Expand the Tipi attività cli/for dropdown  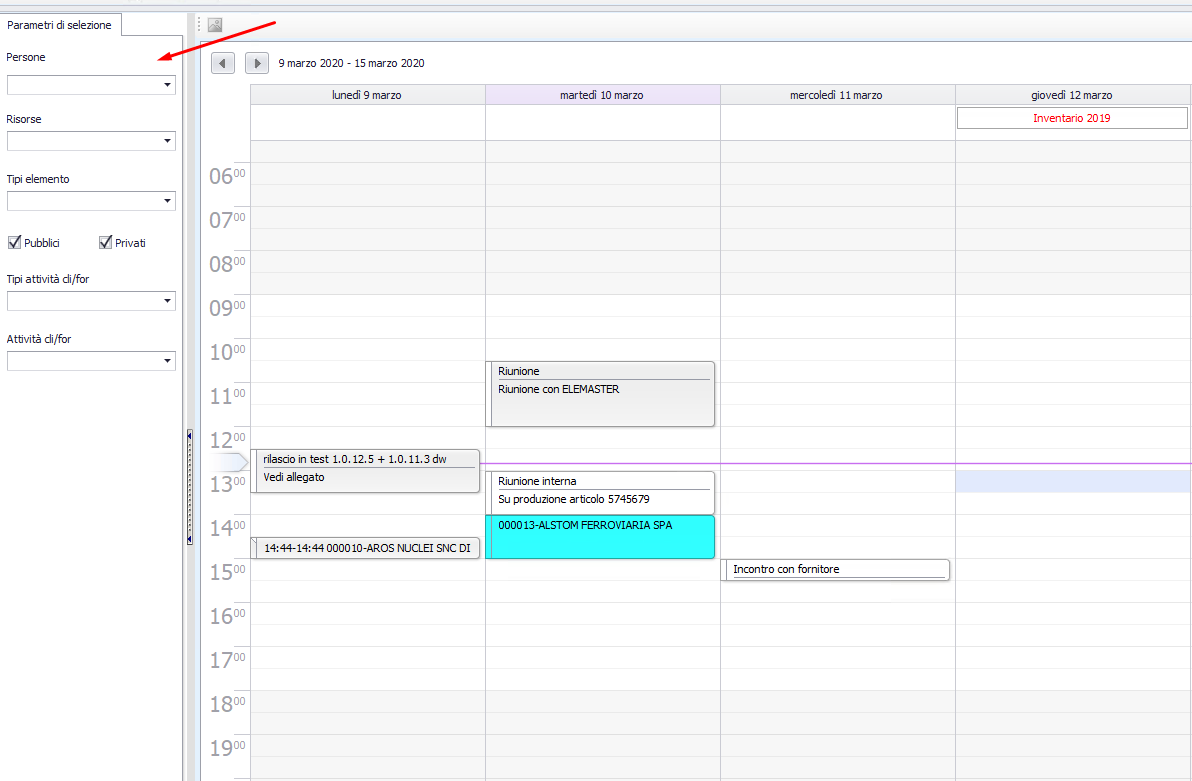167,301
